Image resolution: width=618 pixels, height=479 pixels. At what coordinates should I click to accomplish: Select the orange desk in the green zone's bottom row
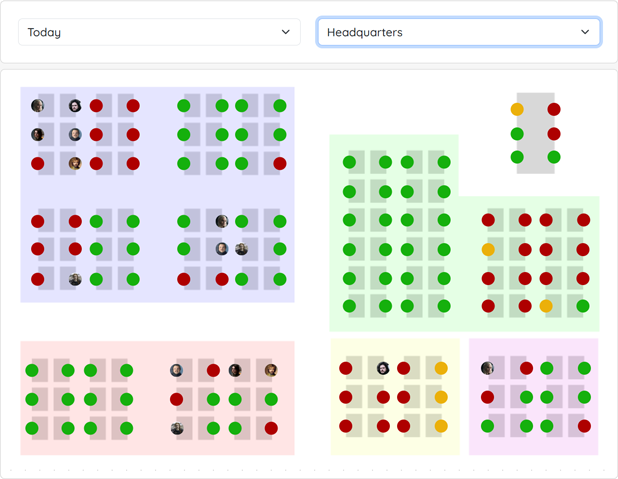pyautogui.click(x=546, y=306)
